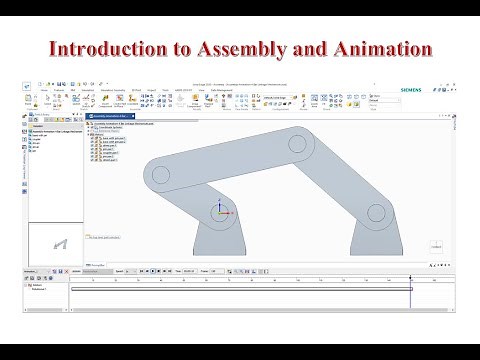Open the Tools ribbon tab
This screenshot has height=360, width=480.
(x=165, y=90)
